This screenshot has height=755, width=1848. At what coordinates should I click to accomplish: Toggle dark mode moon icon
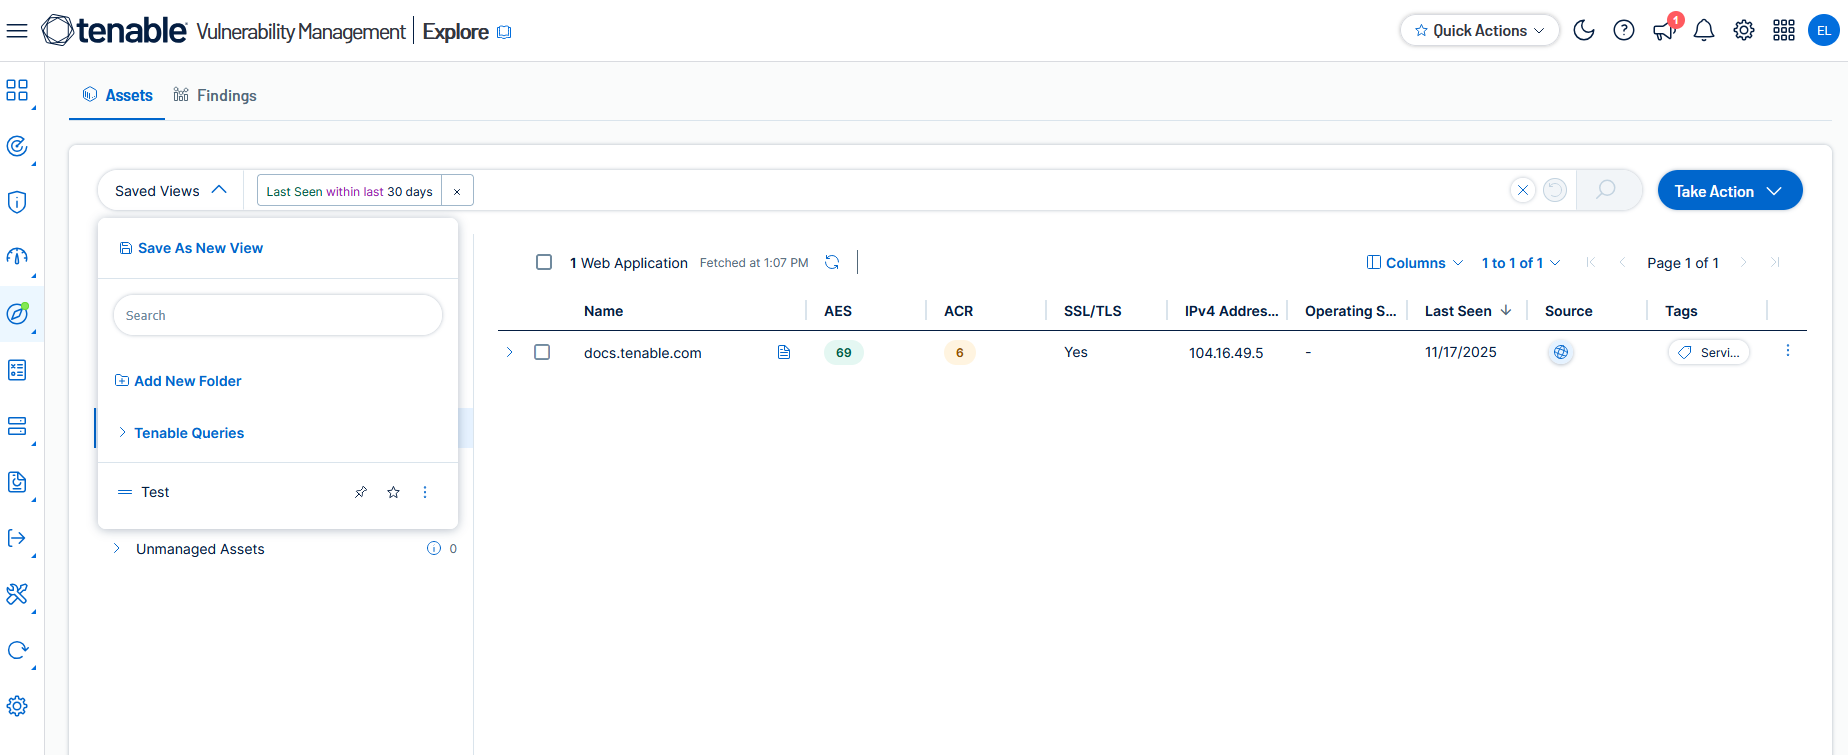pos(1584,31)
